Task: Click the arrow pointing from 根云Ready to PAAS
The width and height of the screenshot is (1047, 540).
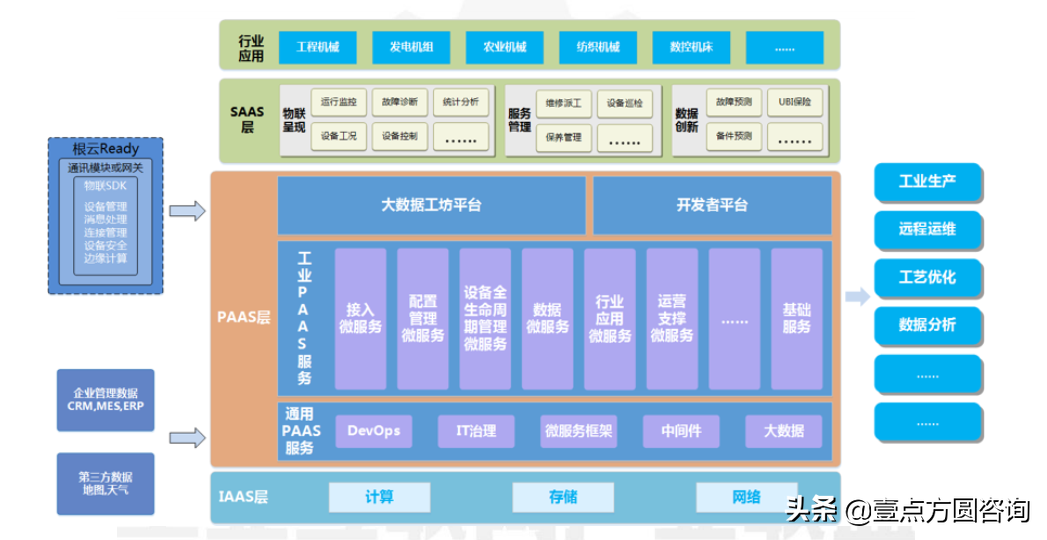Action: click(187, 210)
